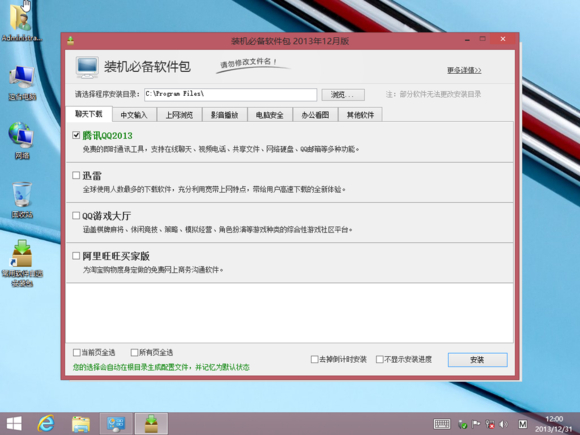Viewport: 580px width, 435px height.
Task: Uncheck the 腾讯QQ2013 checkbox
Action: (x=76, y=135)
